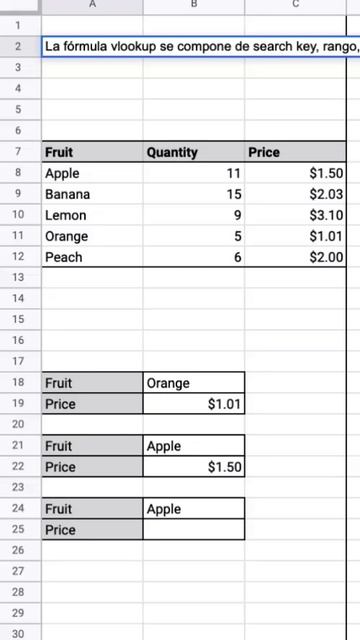The width and height of the screenshot is (360, 640).
Task: Select the Banana cell
Action: click(92, 194)
